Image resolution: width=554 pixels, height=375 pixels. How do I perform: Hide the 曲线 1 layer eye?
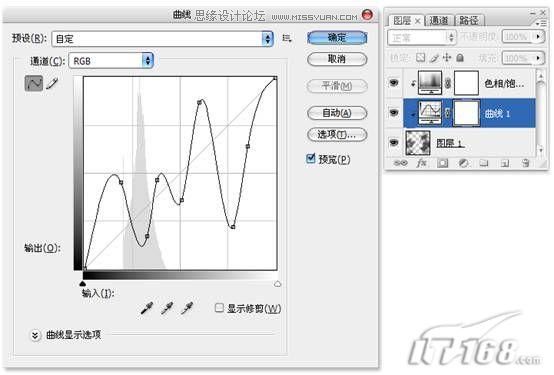coord(394,113)
